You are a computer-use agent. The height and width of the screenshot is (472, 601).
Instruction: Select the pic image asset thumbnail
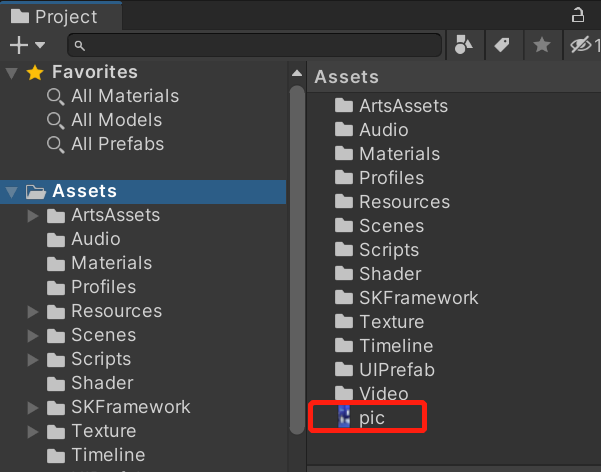[x=344, y=417]
